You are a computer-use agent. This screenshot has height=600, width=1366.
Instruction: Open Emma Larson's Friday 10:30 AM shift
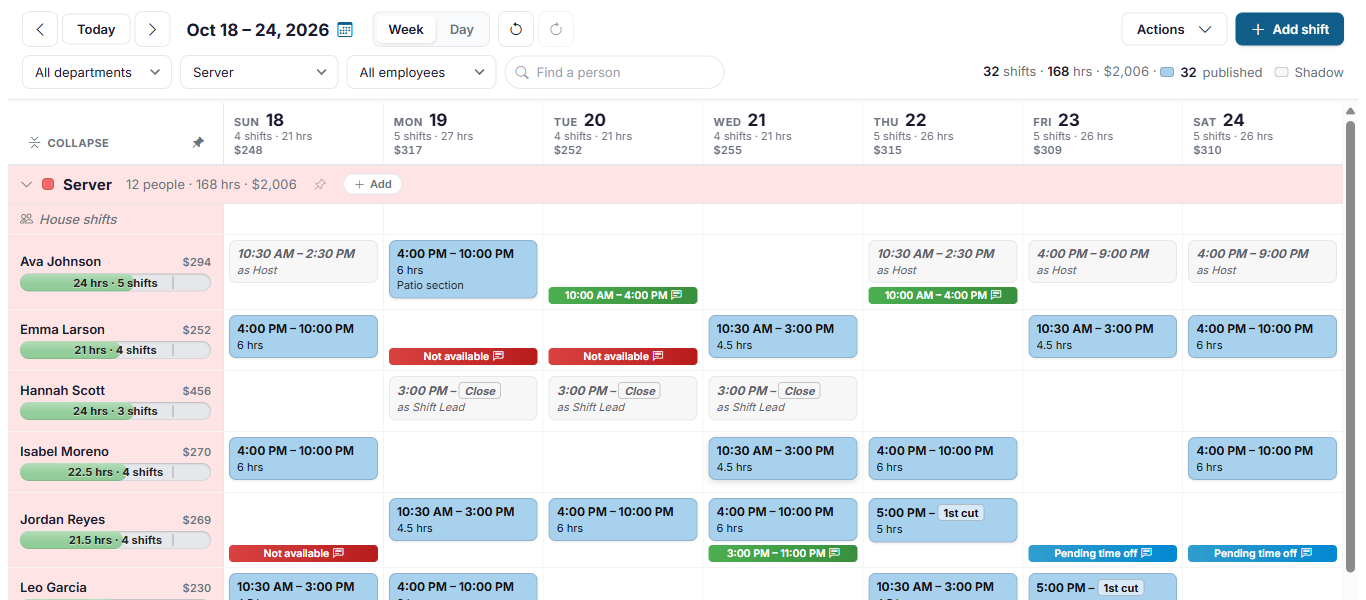pyautogui.click(x=1103, y=337)
